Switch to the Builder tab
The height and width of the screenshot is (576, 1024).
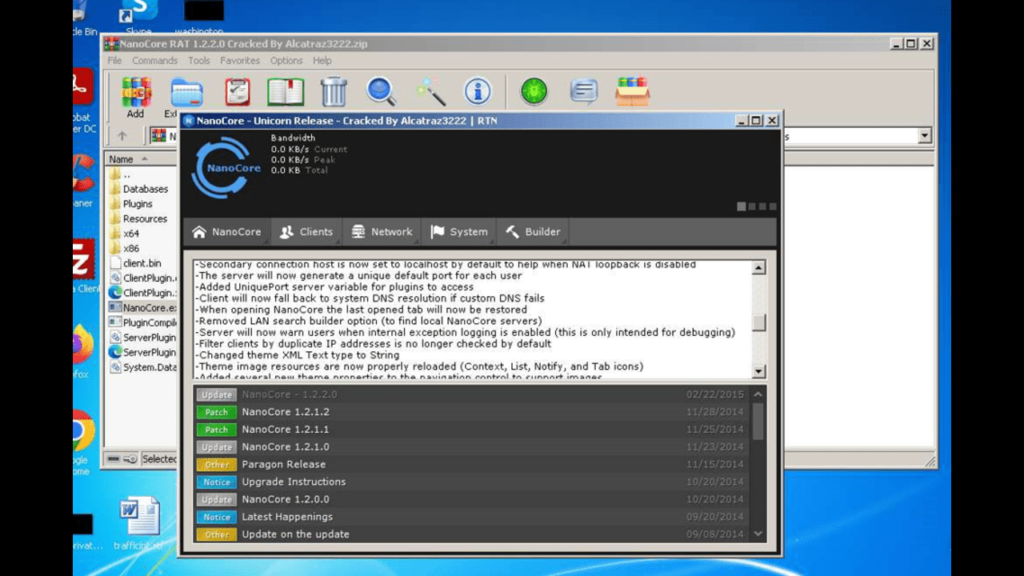click(533, 232)
